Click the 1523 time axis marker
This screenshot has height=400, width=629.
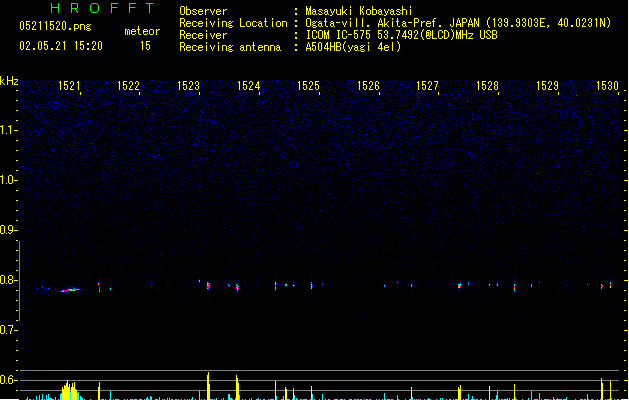click(x=188, y=86)
